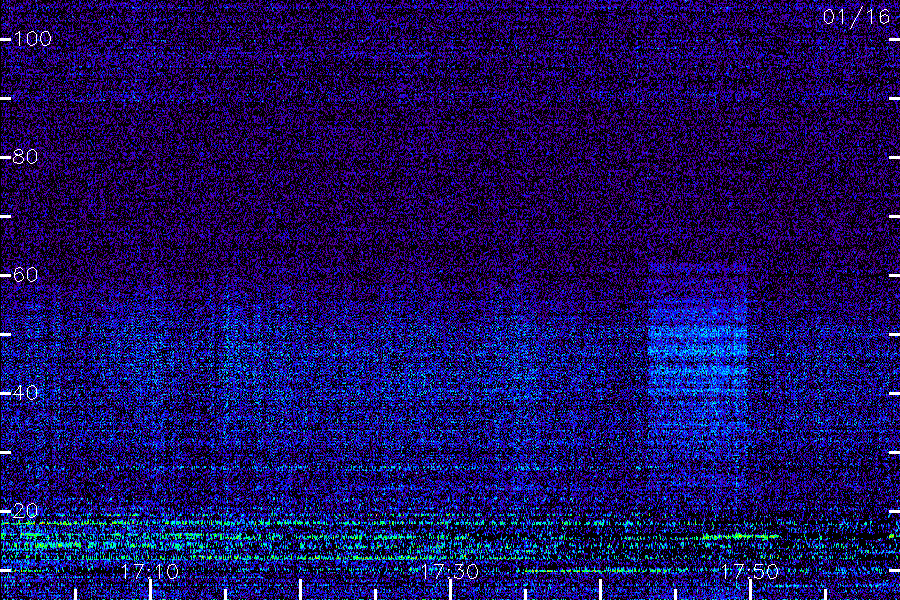The width and height of the screenshot is (900, 600).
Task: Click the 80 frequency axis label
Action: coord(25,157)
